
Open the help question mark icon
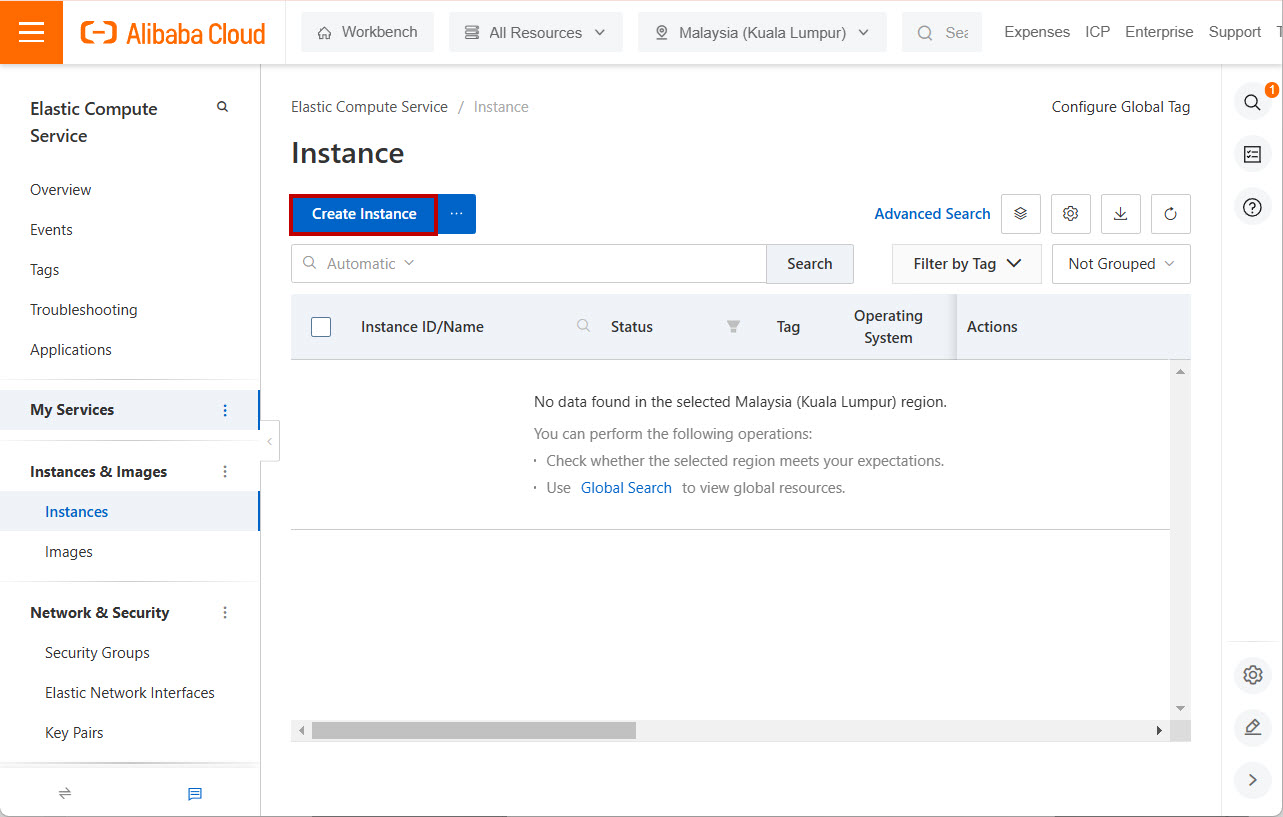click(x=1252, y=207)
